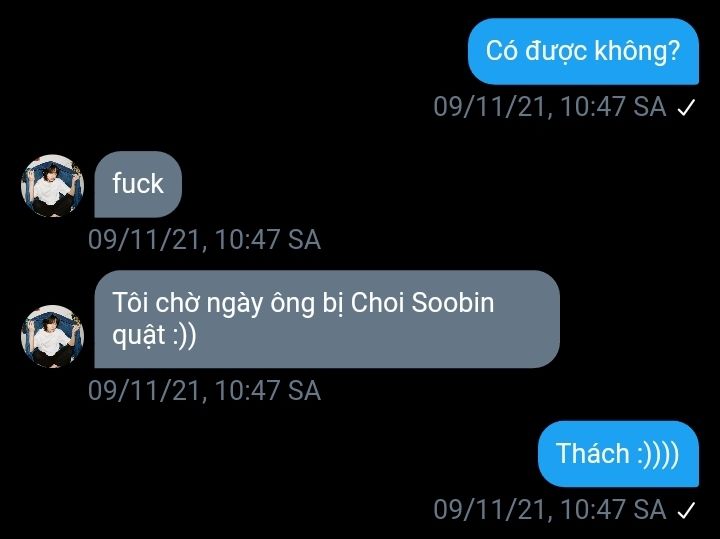
Task: Click timestamp below "Thách :))))" message
Action: click(550, 510)
